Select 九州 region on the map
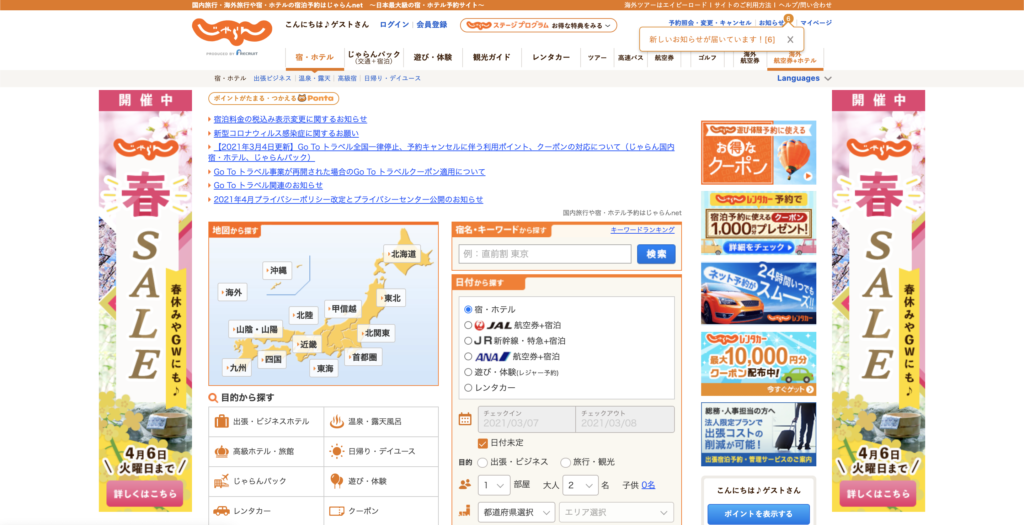The height and width of the screenshot is (525, 1024). 236,368
